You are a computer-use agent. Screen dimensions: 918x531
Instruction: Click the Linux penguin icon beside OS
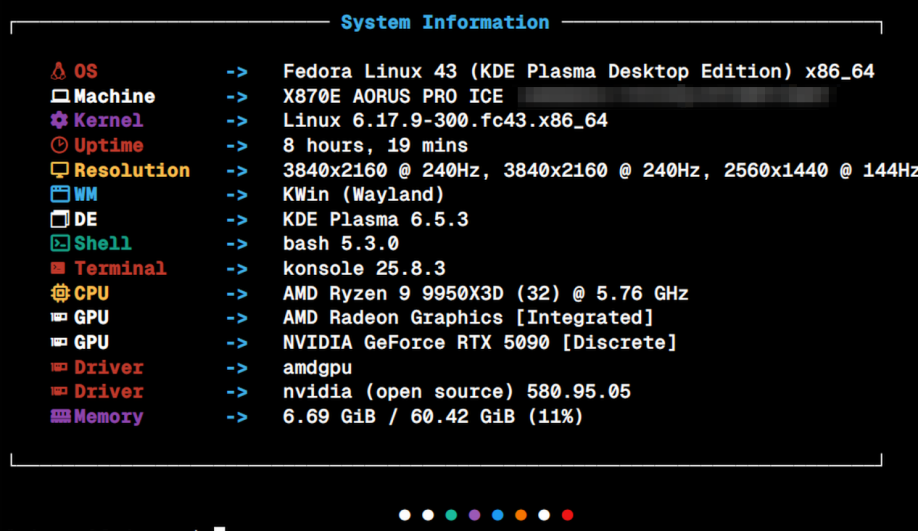[59, 71]
